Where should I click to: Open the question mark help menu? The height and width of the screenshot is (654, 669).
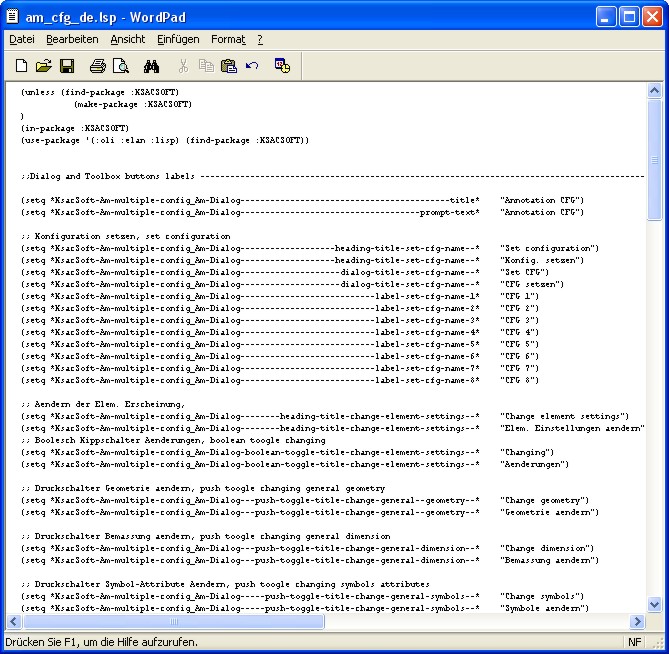tap(260, 39)
